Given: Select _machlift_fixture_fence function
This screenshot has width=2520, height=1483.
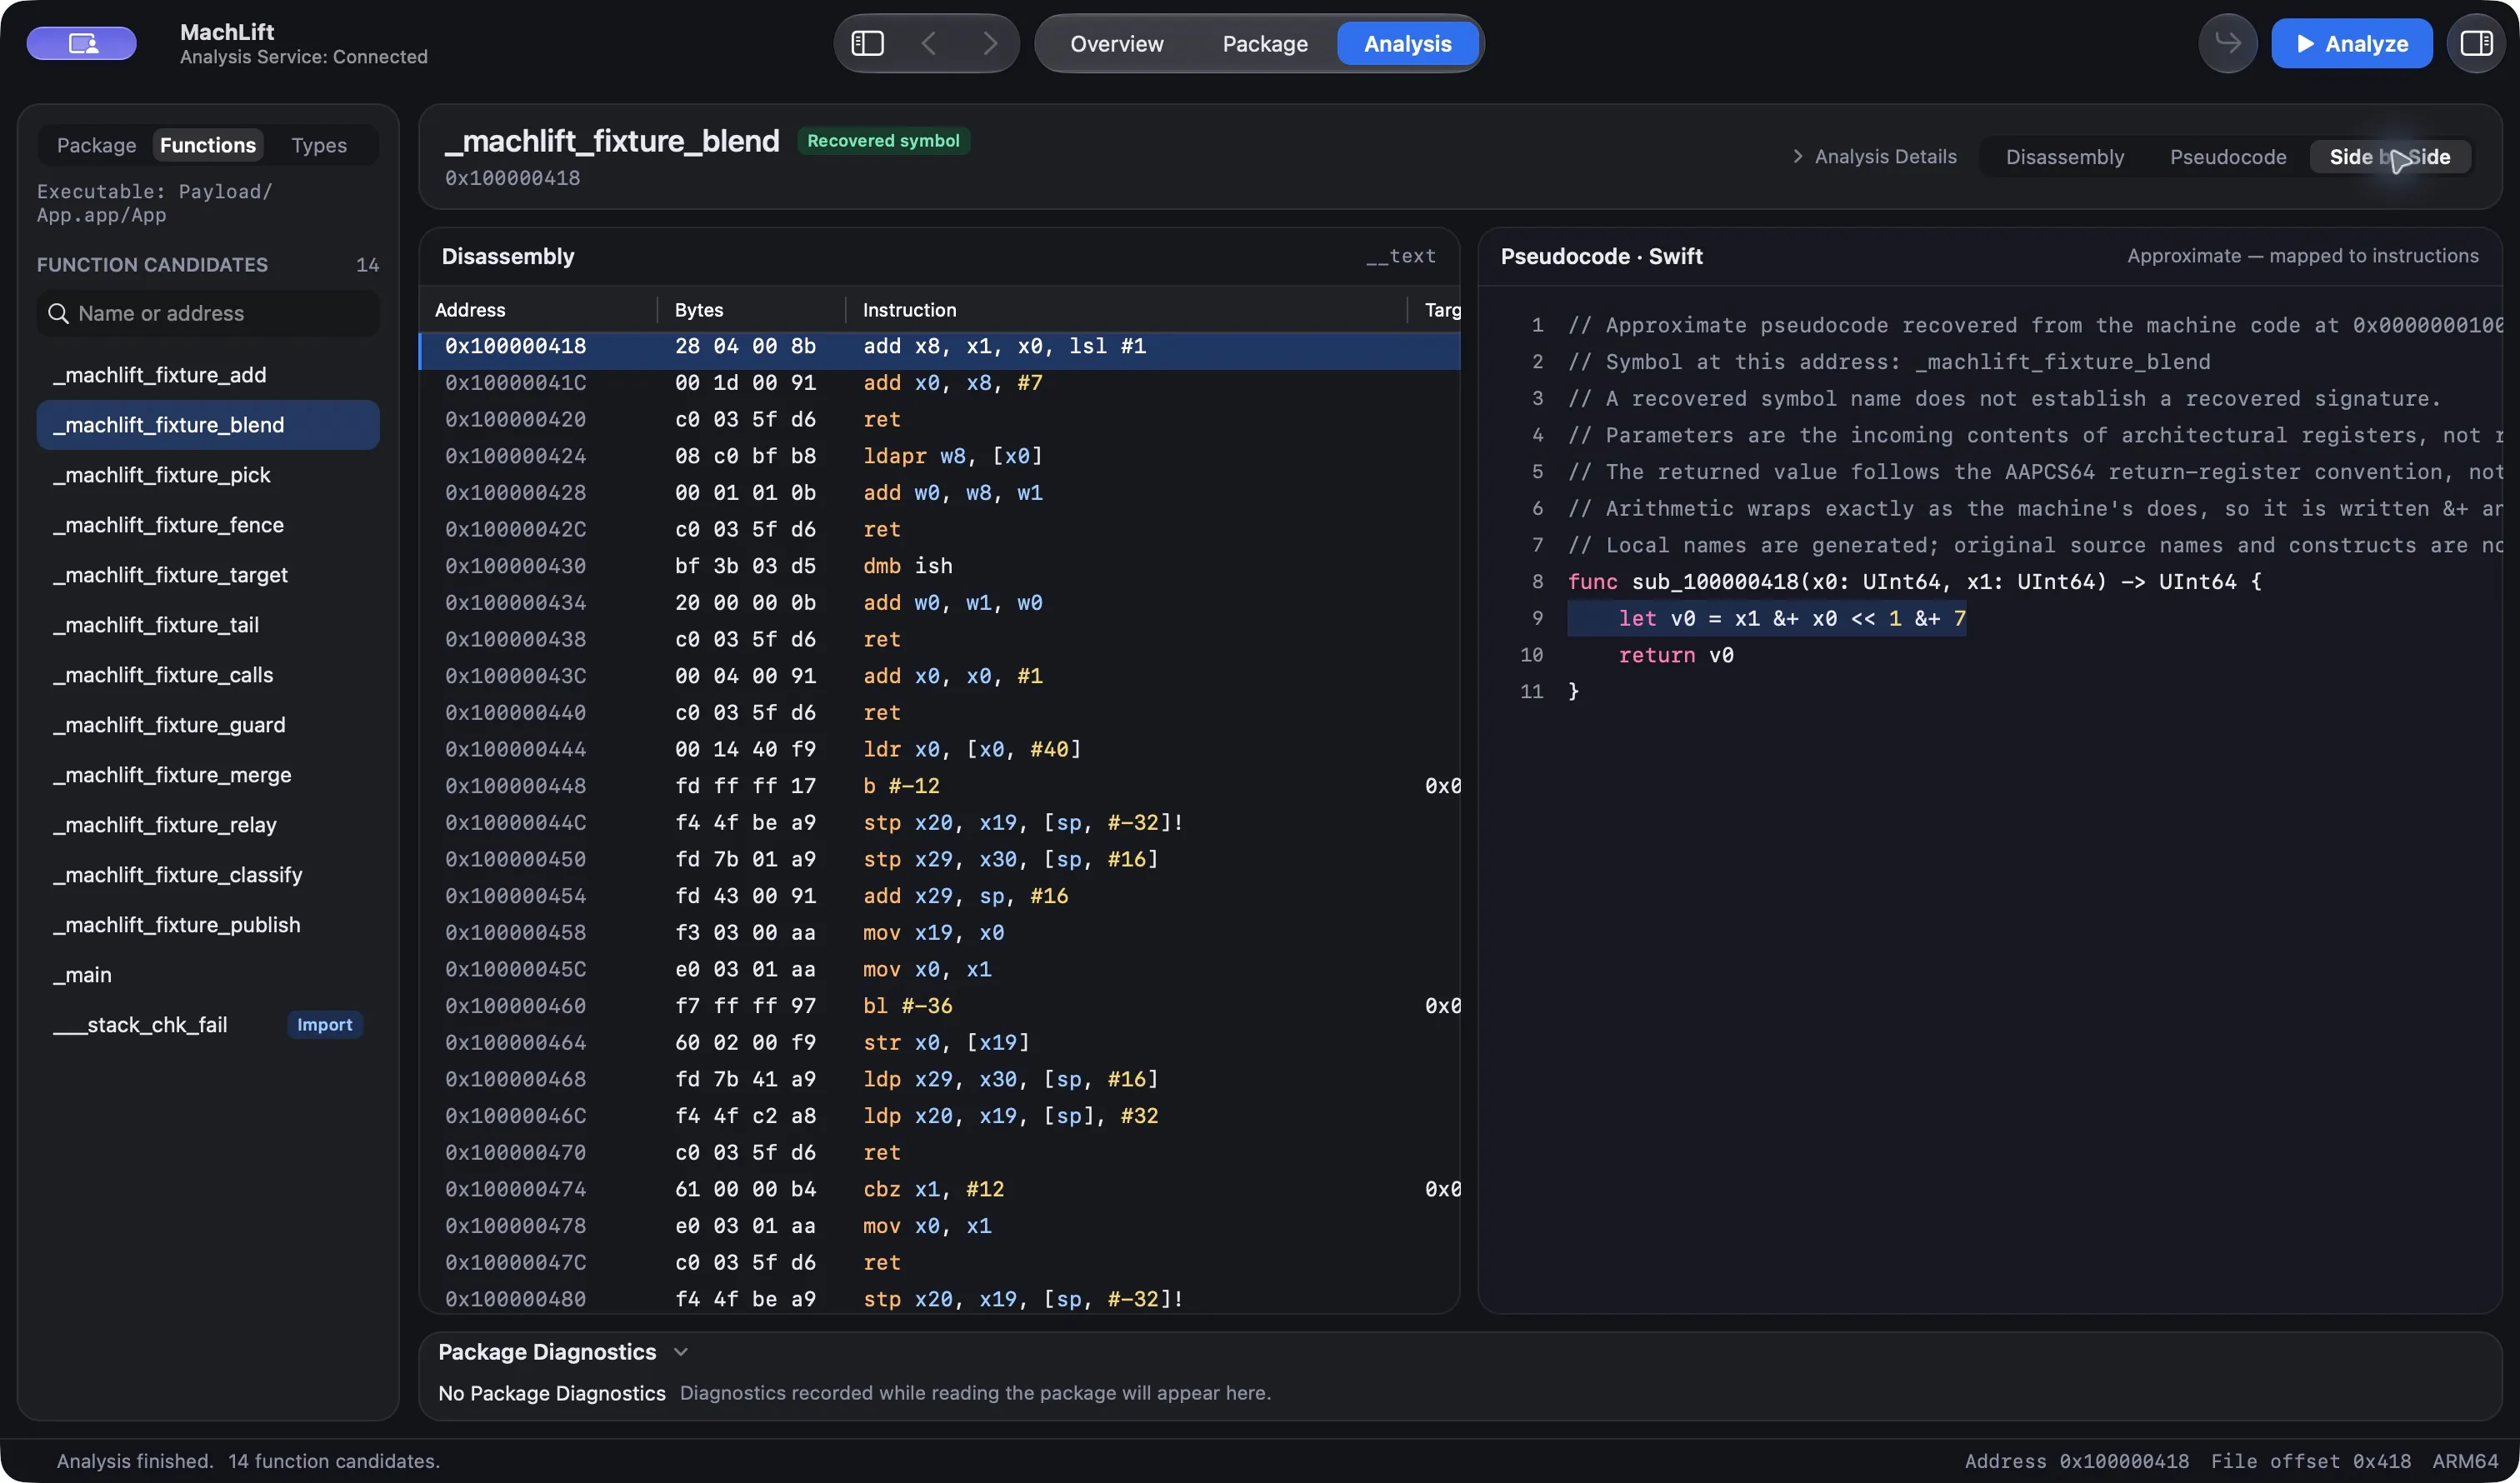Looking at the screenshot, I should 208,525.
